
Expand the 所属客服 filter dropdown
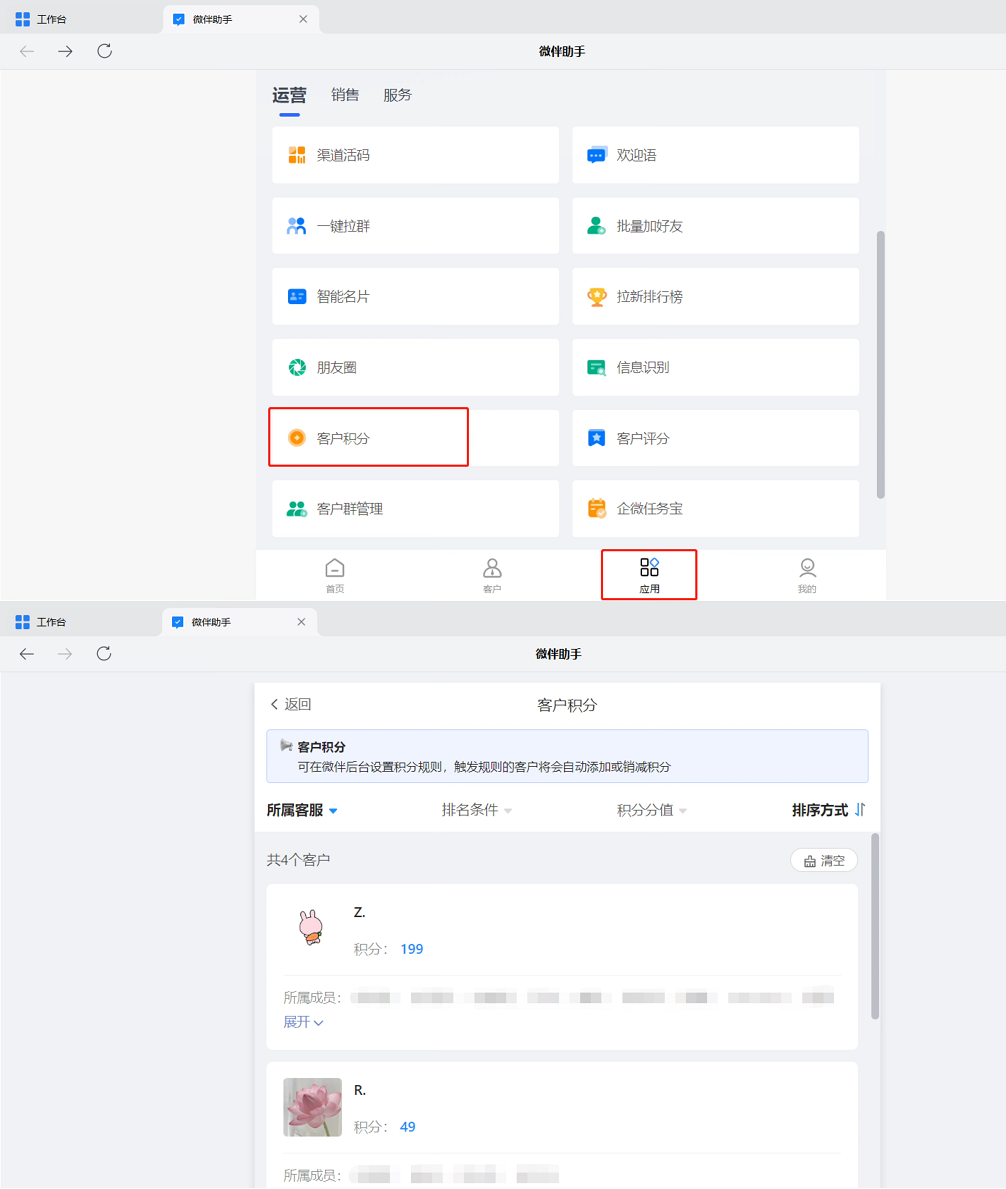pyautogui.click(x=302, y=810)
